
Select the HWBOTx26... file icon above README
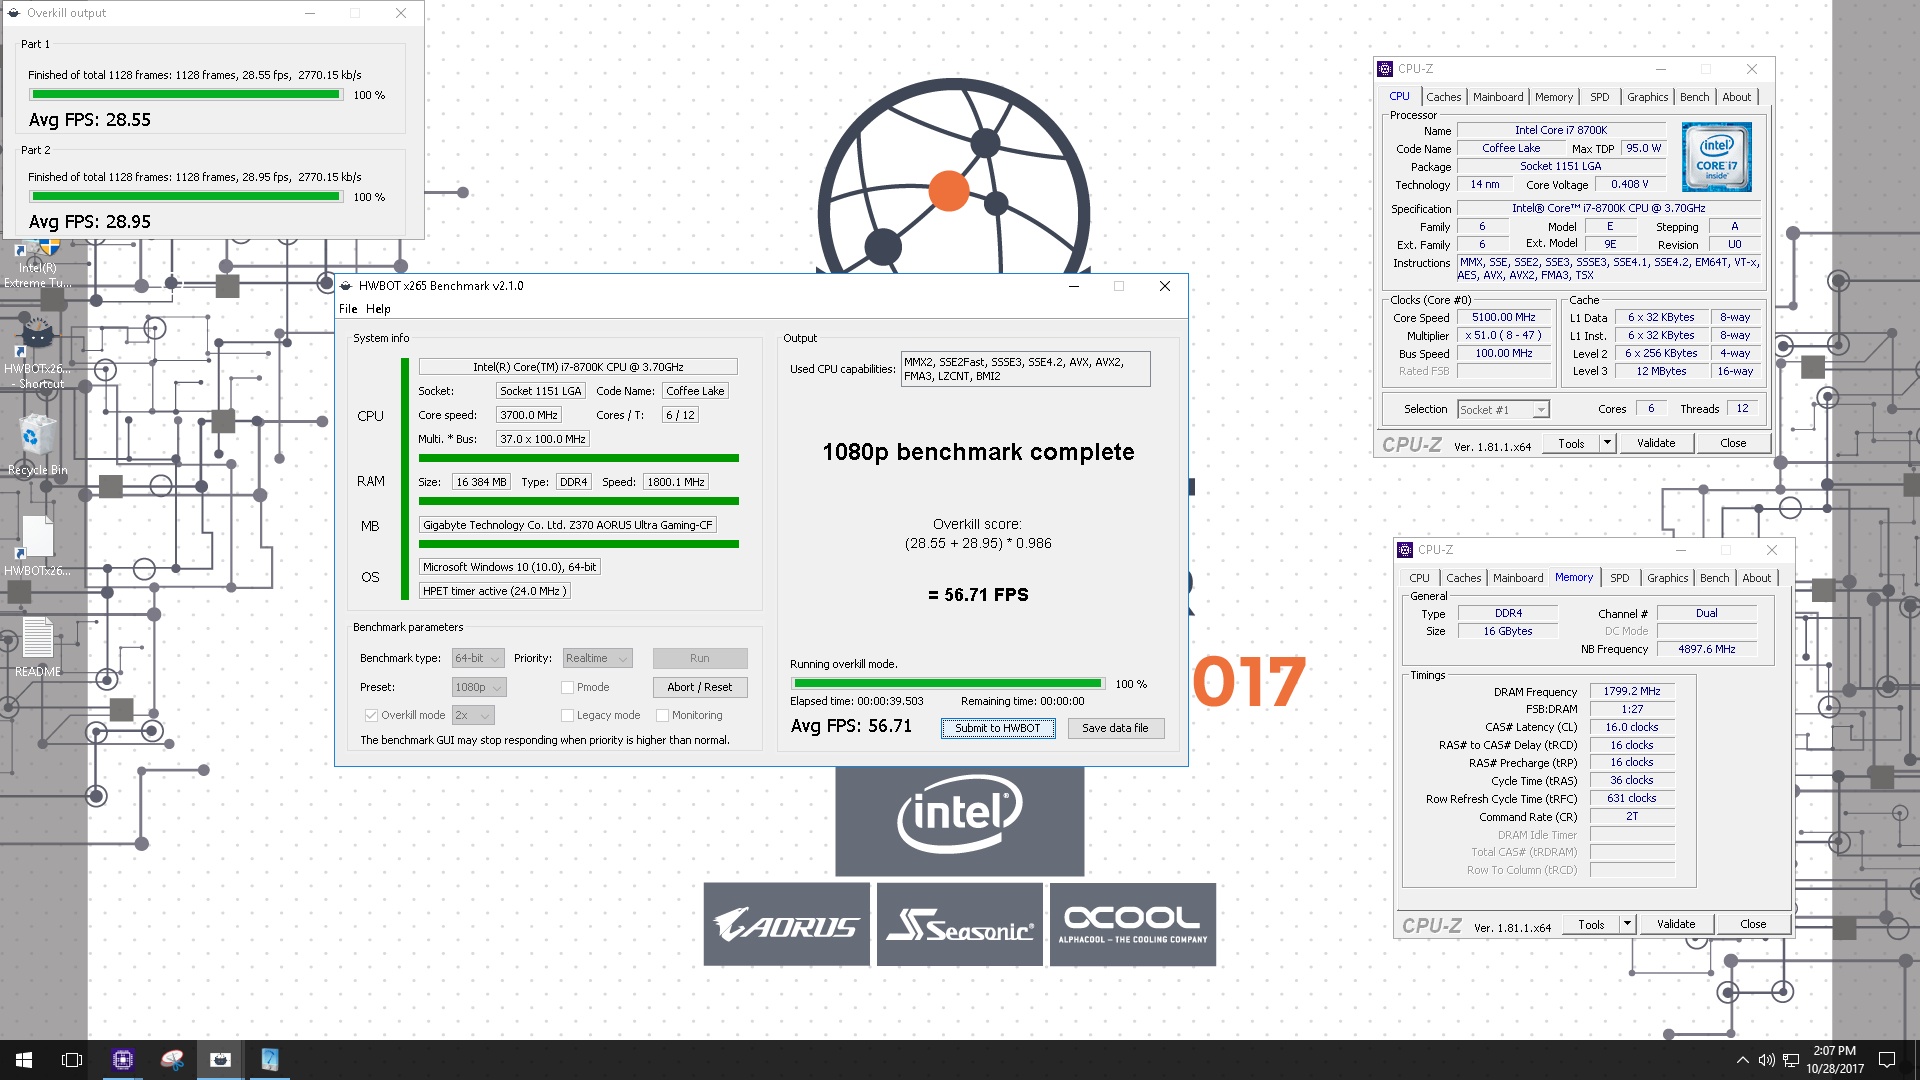click(37, 546)
